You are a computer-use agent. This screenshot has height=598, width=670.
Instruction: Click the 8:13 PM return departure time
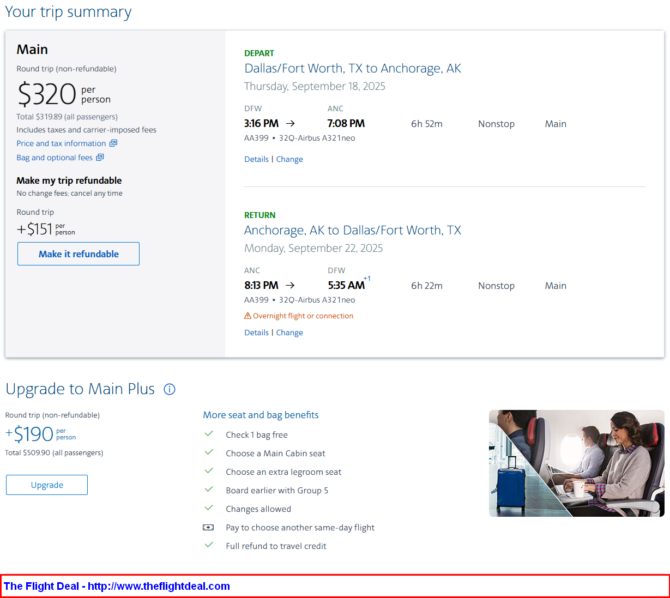(261, 285)
